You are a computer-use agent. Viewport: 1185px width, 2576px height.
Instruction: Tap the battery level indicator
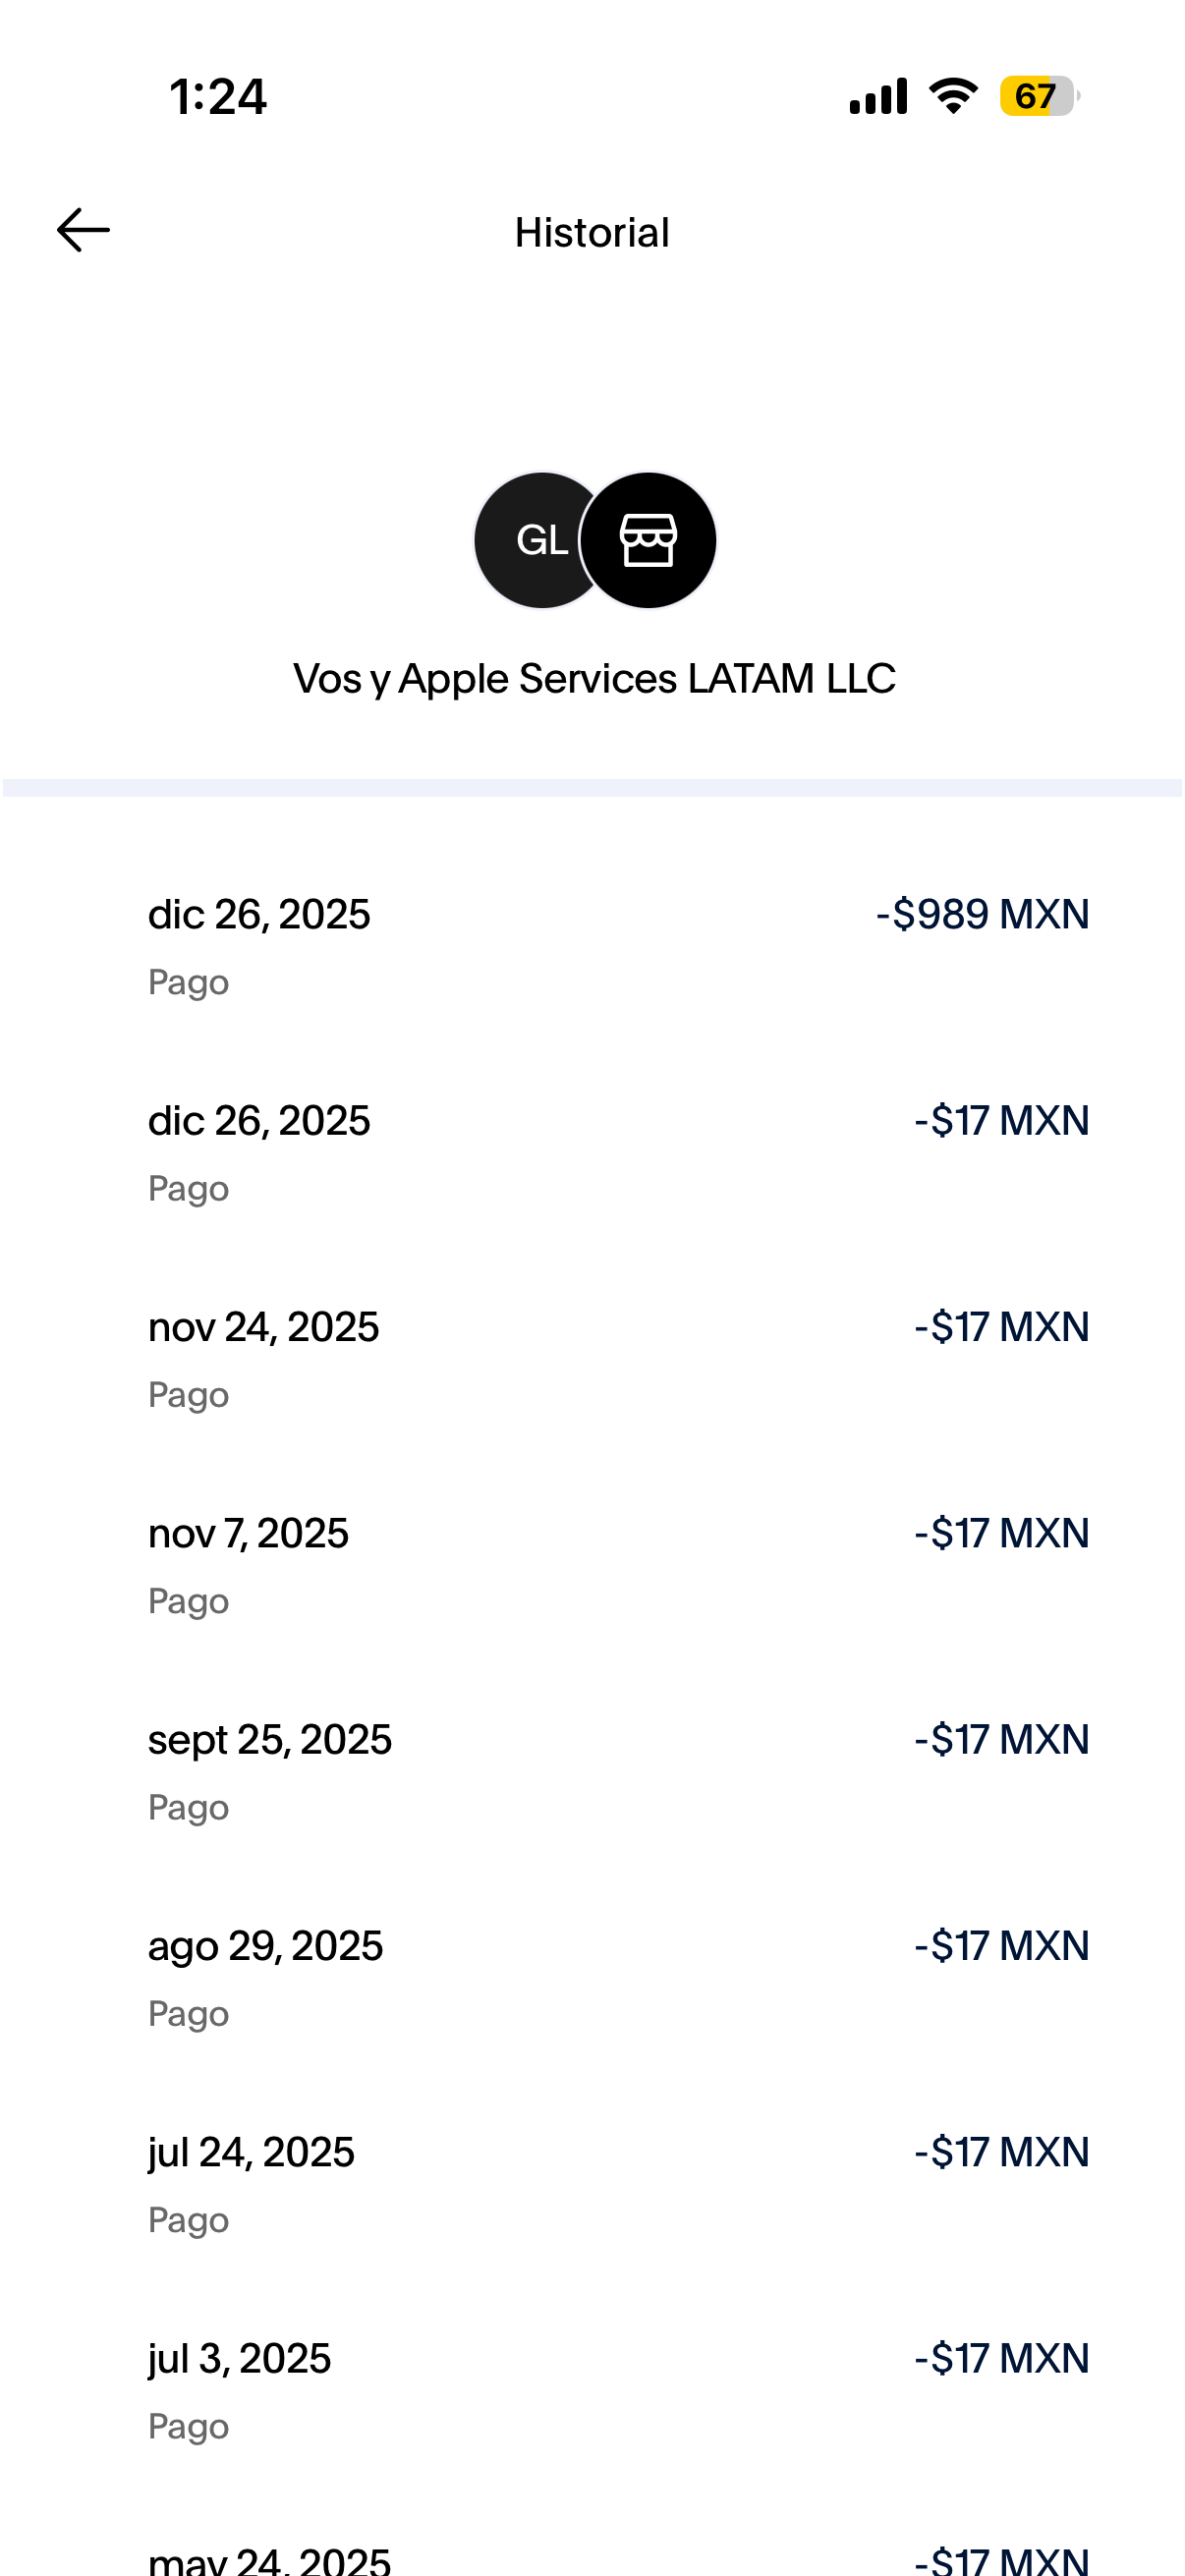point(1038,96)
